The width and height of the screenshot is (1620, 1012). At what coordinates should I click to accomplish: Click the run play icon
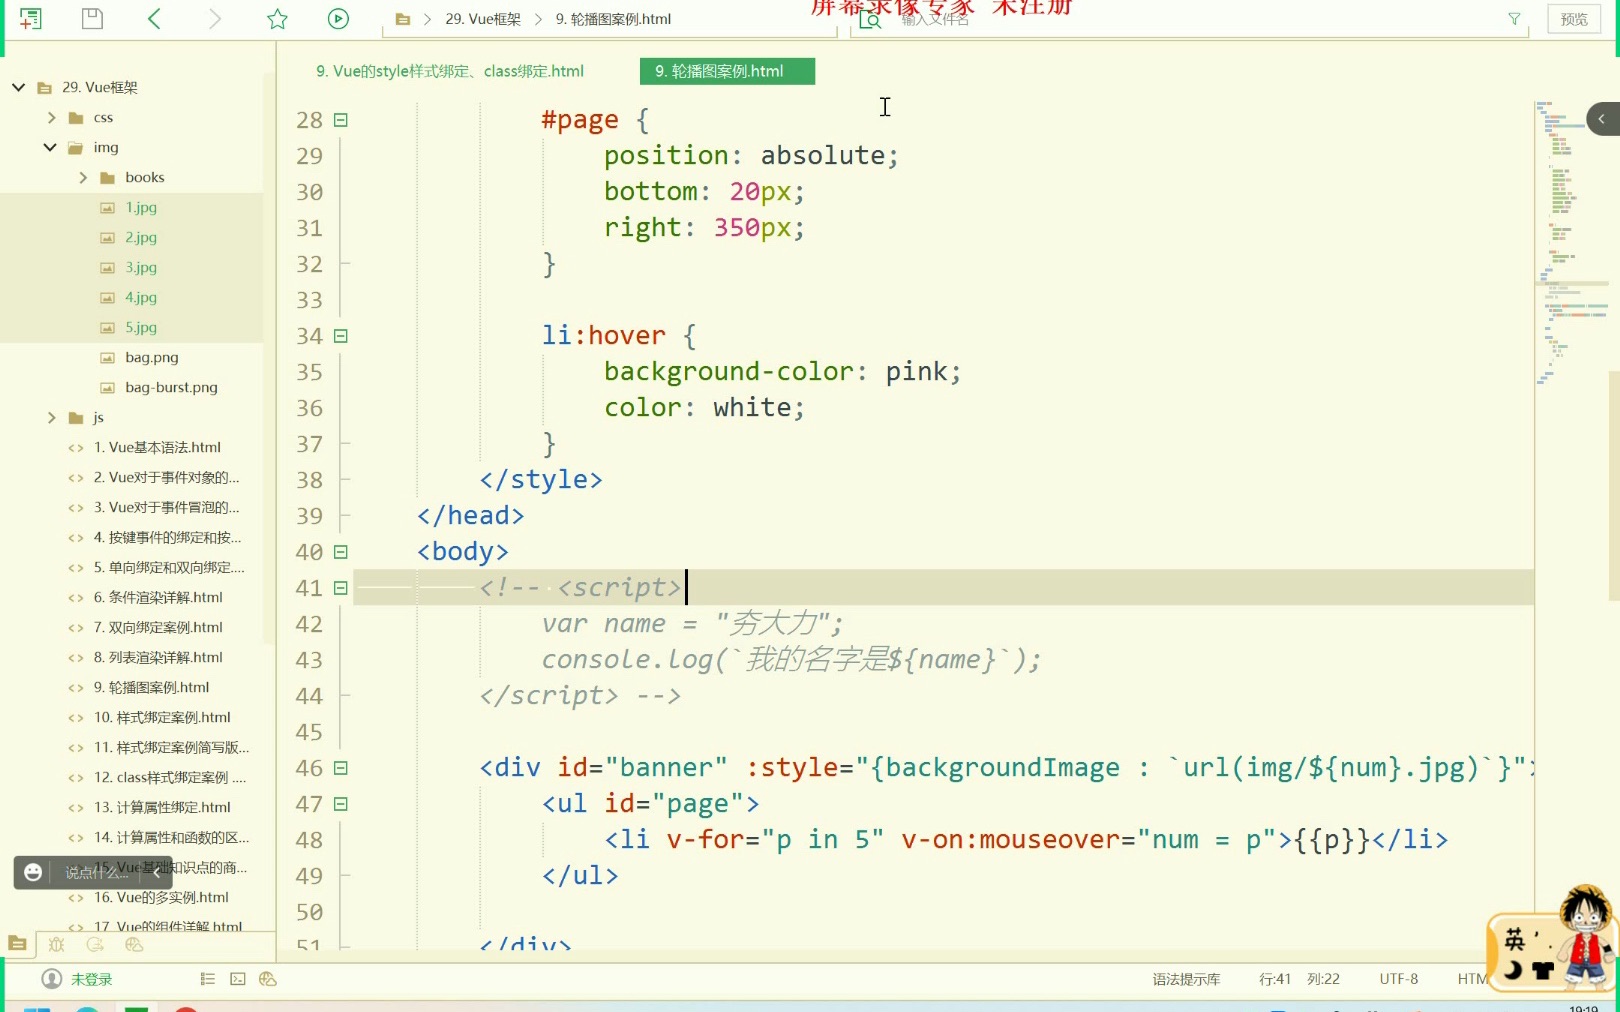(339, 18)
